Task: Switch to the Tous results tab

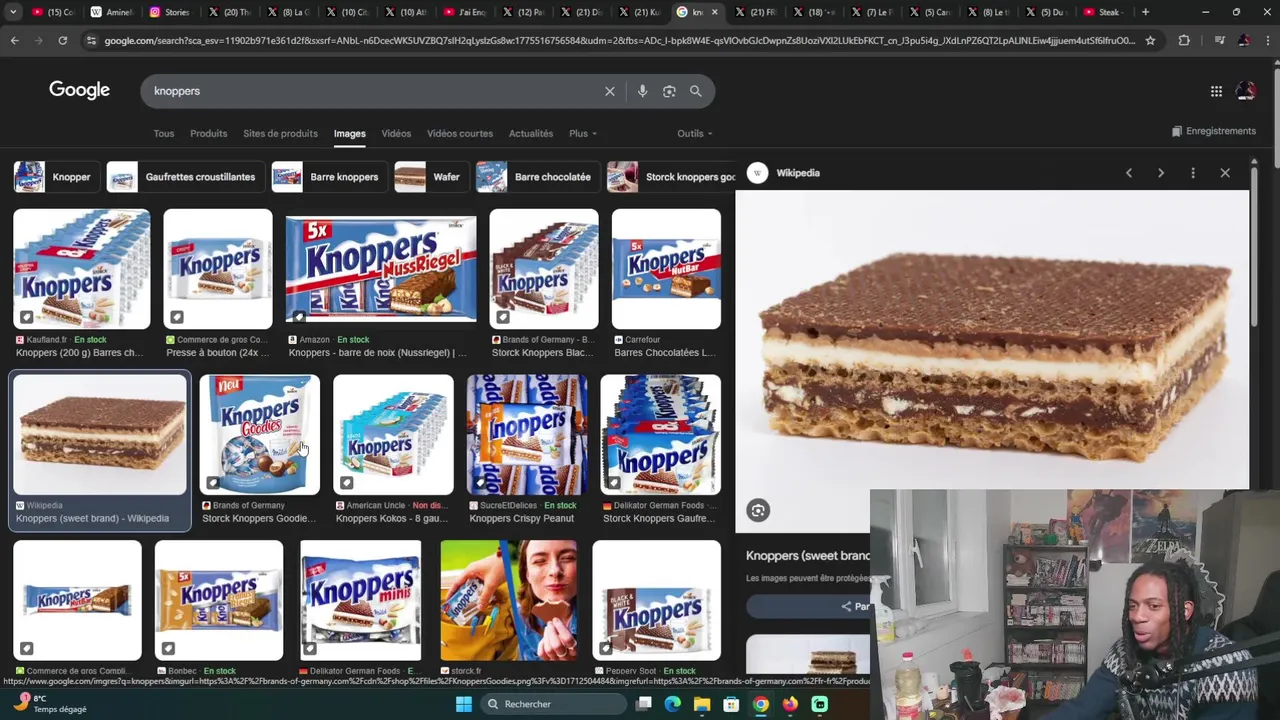Action: click(x=164, y=134)
